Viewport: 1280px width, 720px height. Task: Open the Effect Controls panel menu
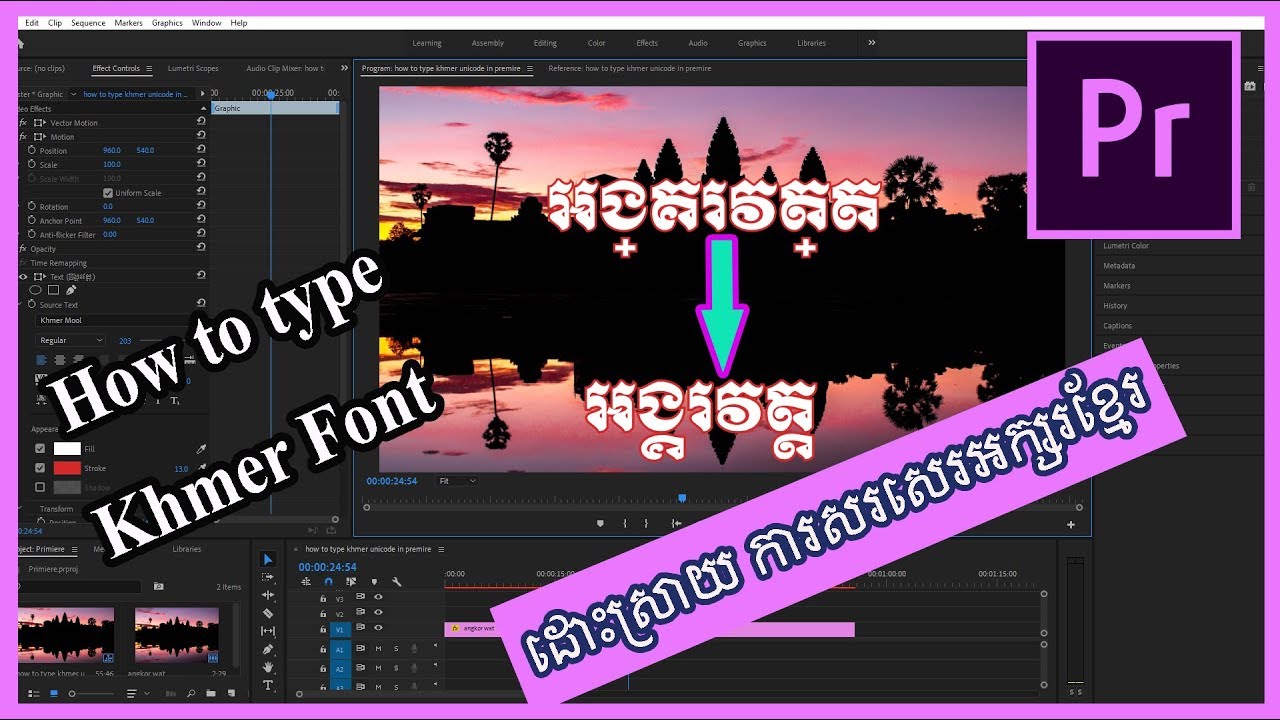149,69
